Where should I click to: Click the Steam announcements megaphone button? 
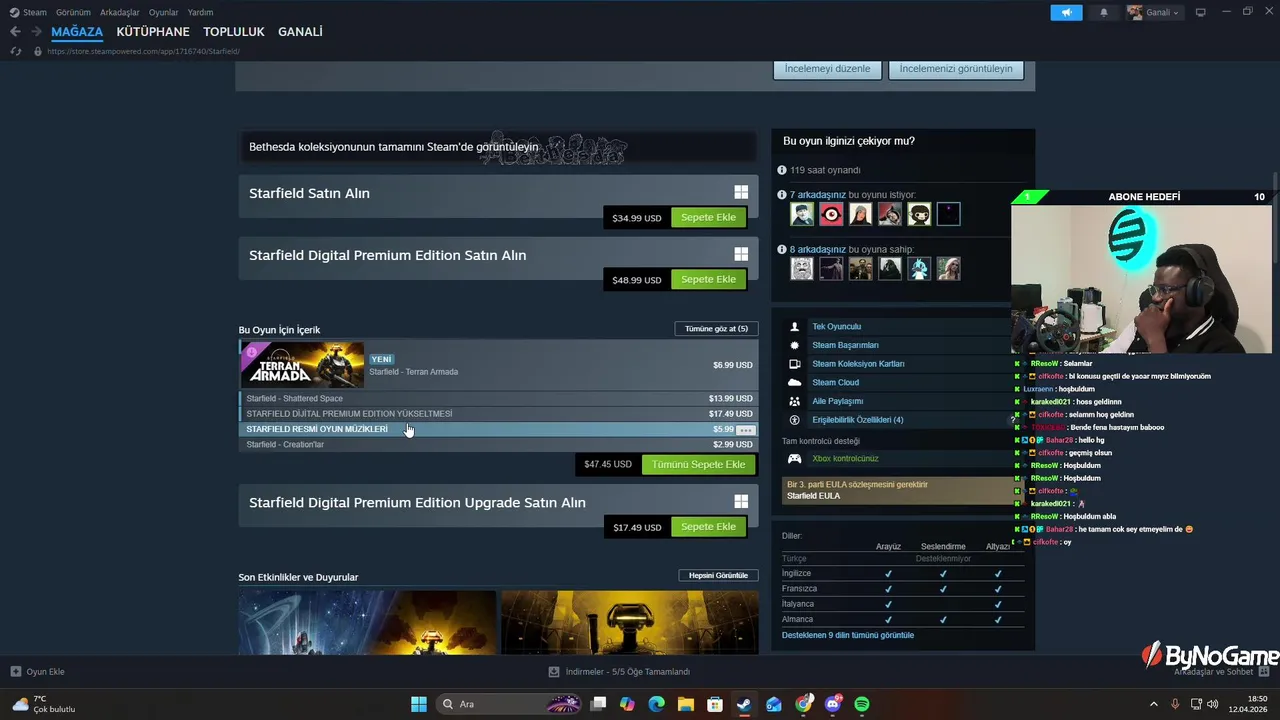coord(1066,12)
